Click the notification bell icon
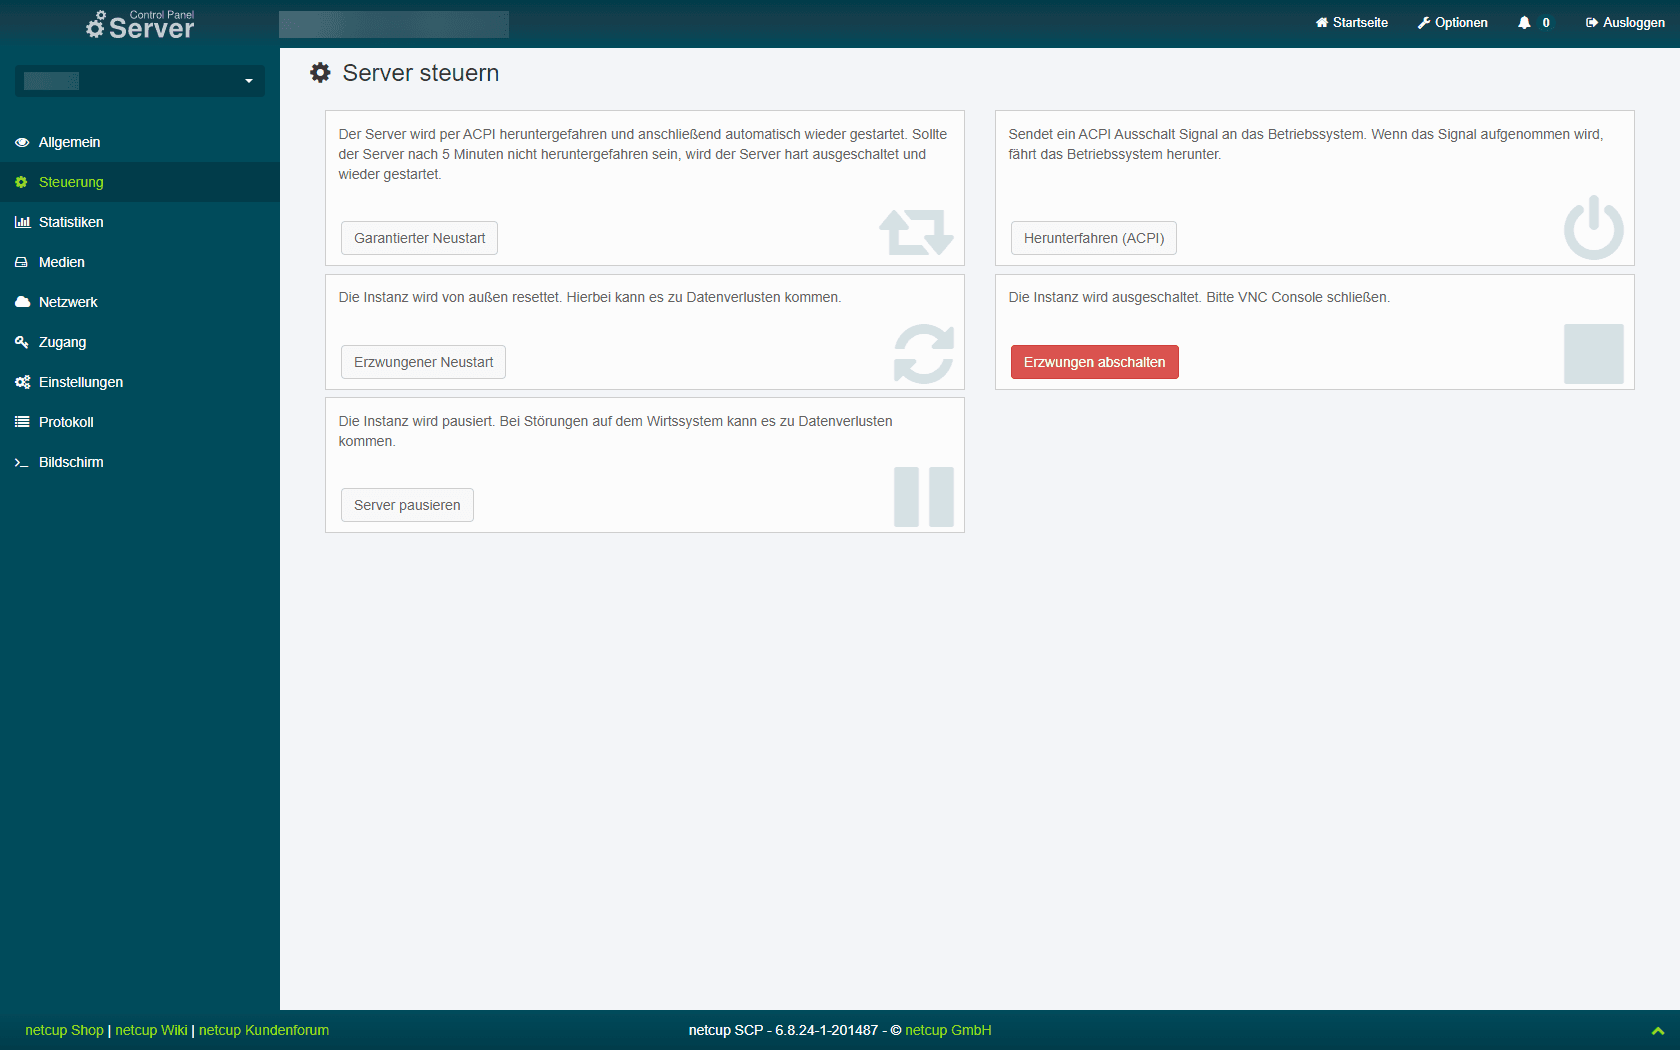Image resolution: width=1680 pixels, height=1050 pixels. [1524, 23]
